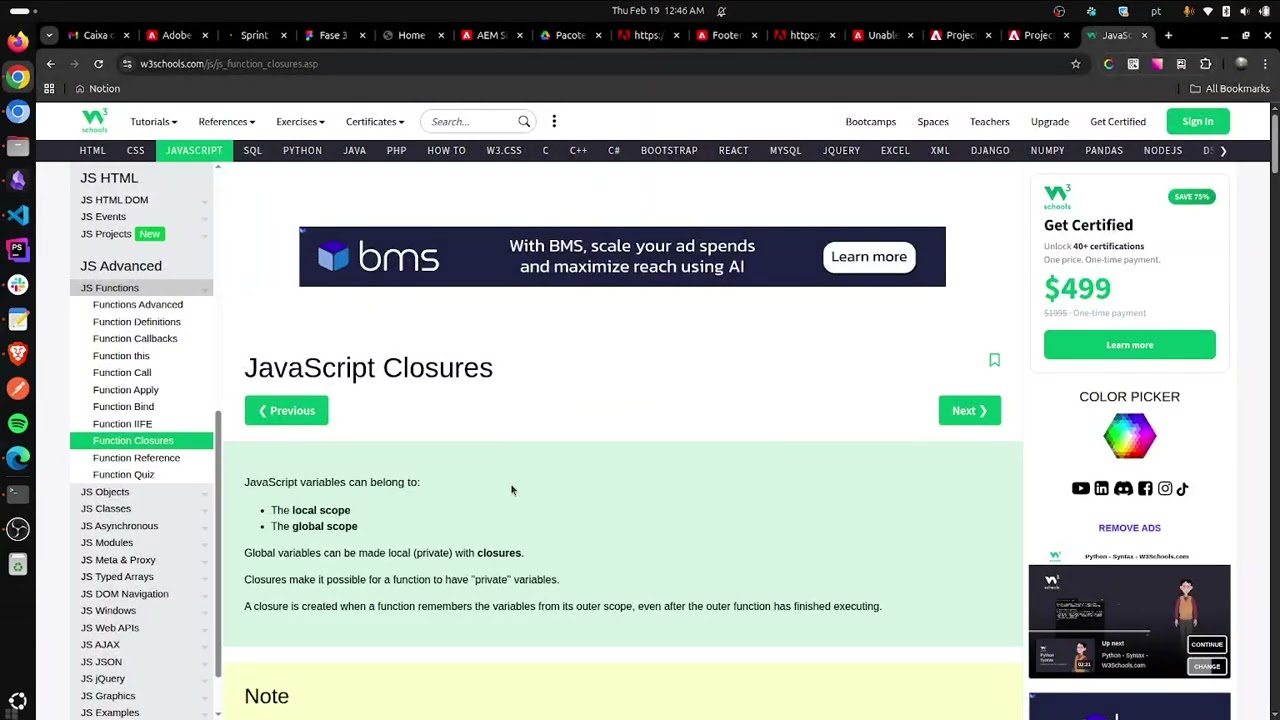Expand the JS Classes sidebar section

coord(141,509)
